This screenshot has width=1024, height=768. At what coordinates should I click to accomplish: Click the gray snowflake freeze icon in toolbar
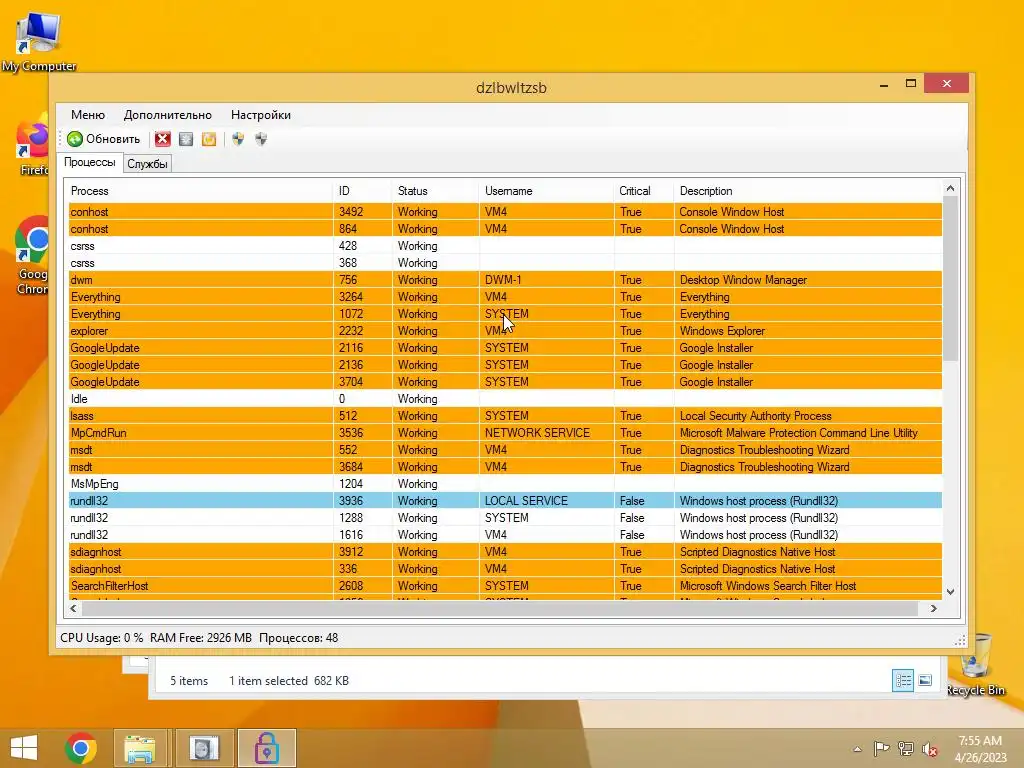click(x=186, y=138)
